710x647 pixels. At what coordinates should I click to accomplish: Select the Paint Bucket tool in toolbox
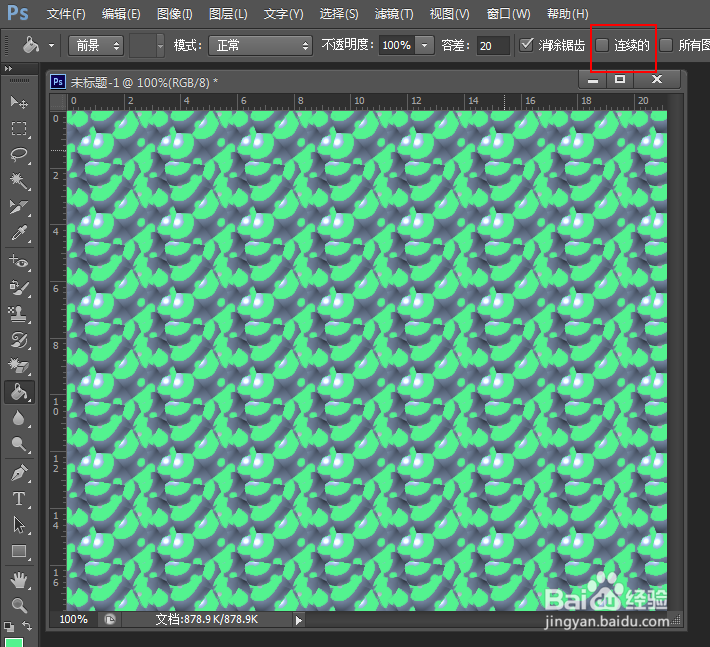(x=19, y=392)
